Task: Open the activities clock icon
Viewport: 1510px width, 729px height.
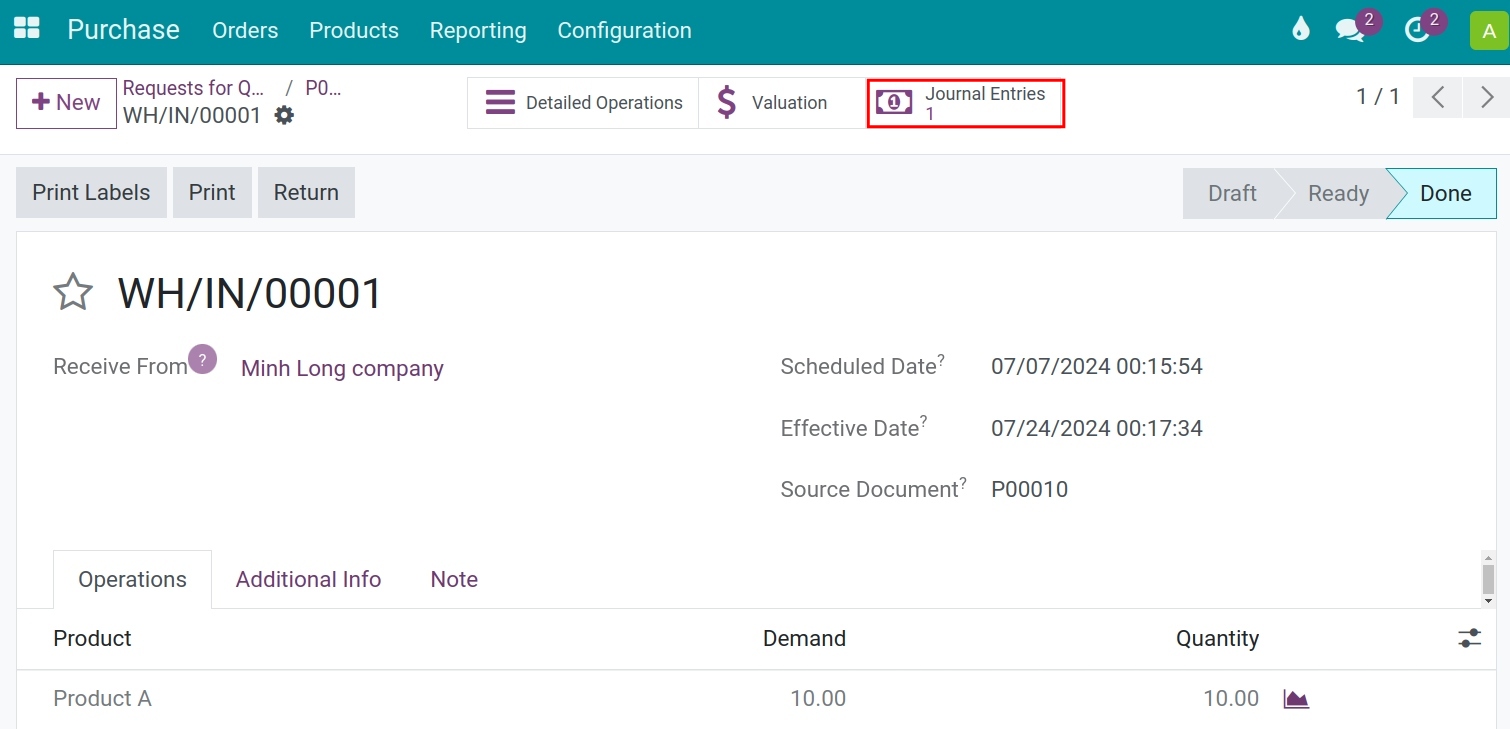Action: [1417, 30]
